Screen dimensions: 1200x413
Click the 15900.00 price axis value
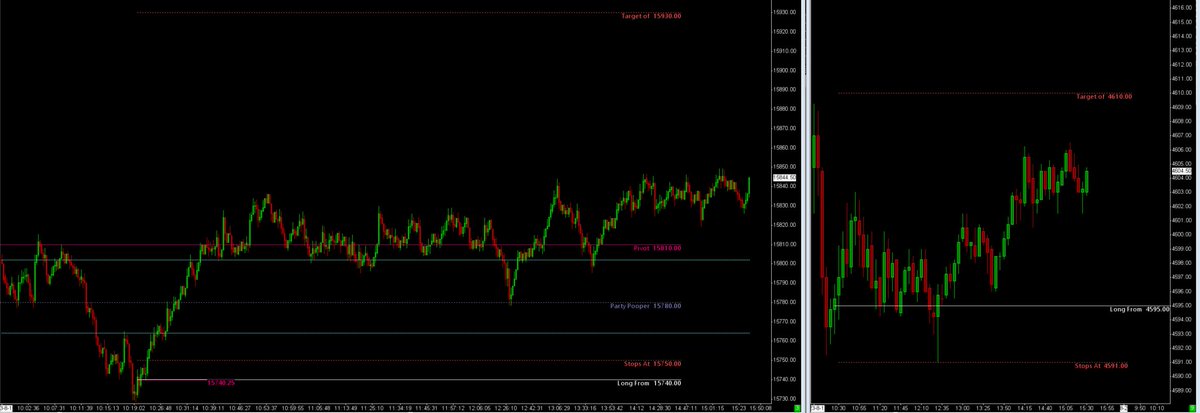click(784, 70)
